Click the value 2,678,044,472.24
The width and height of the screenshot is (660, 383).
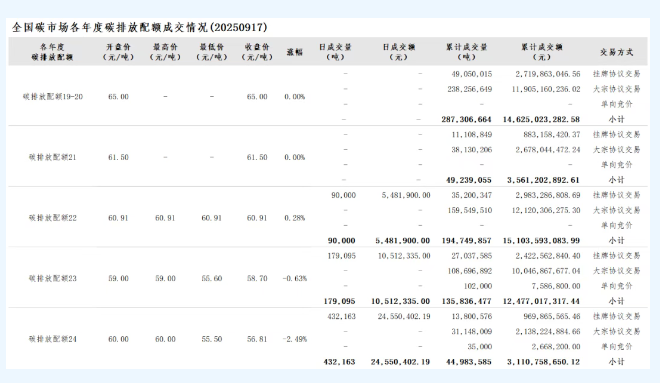point(548,150)
